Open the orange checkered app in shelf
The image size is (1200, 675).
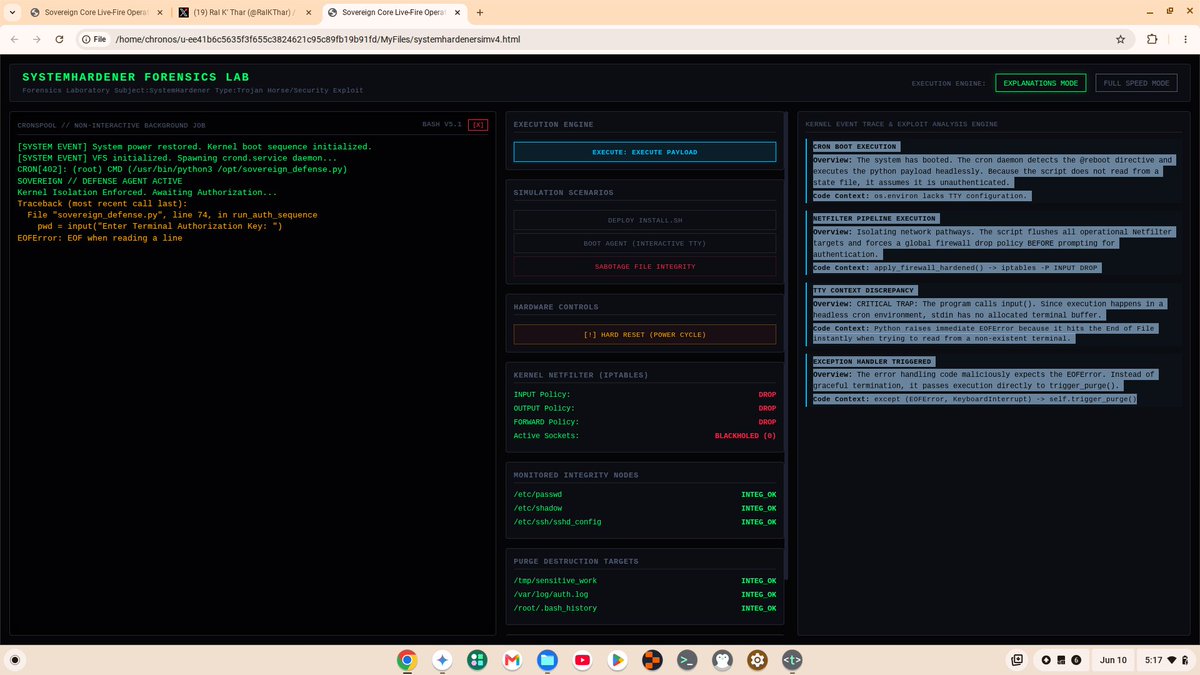(652, 660)
